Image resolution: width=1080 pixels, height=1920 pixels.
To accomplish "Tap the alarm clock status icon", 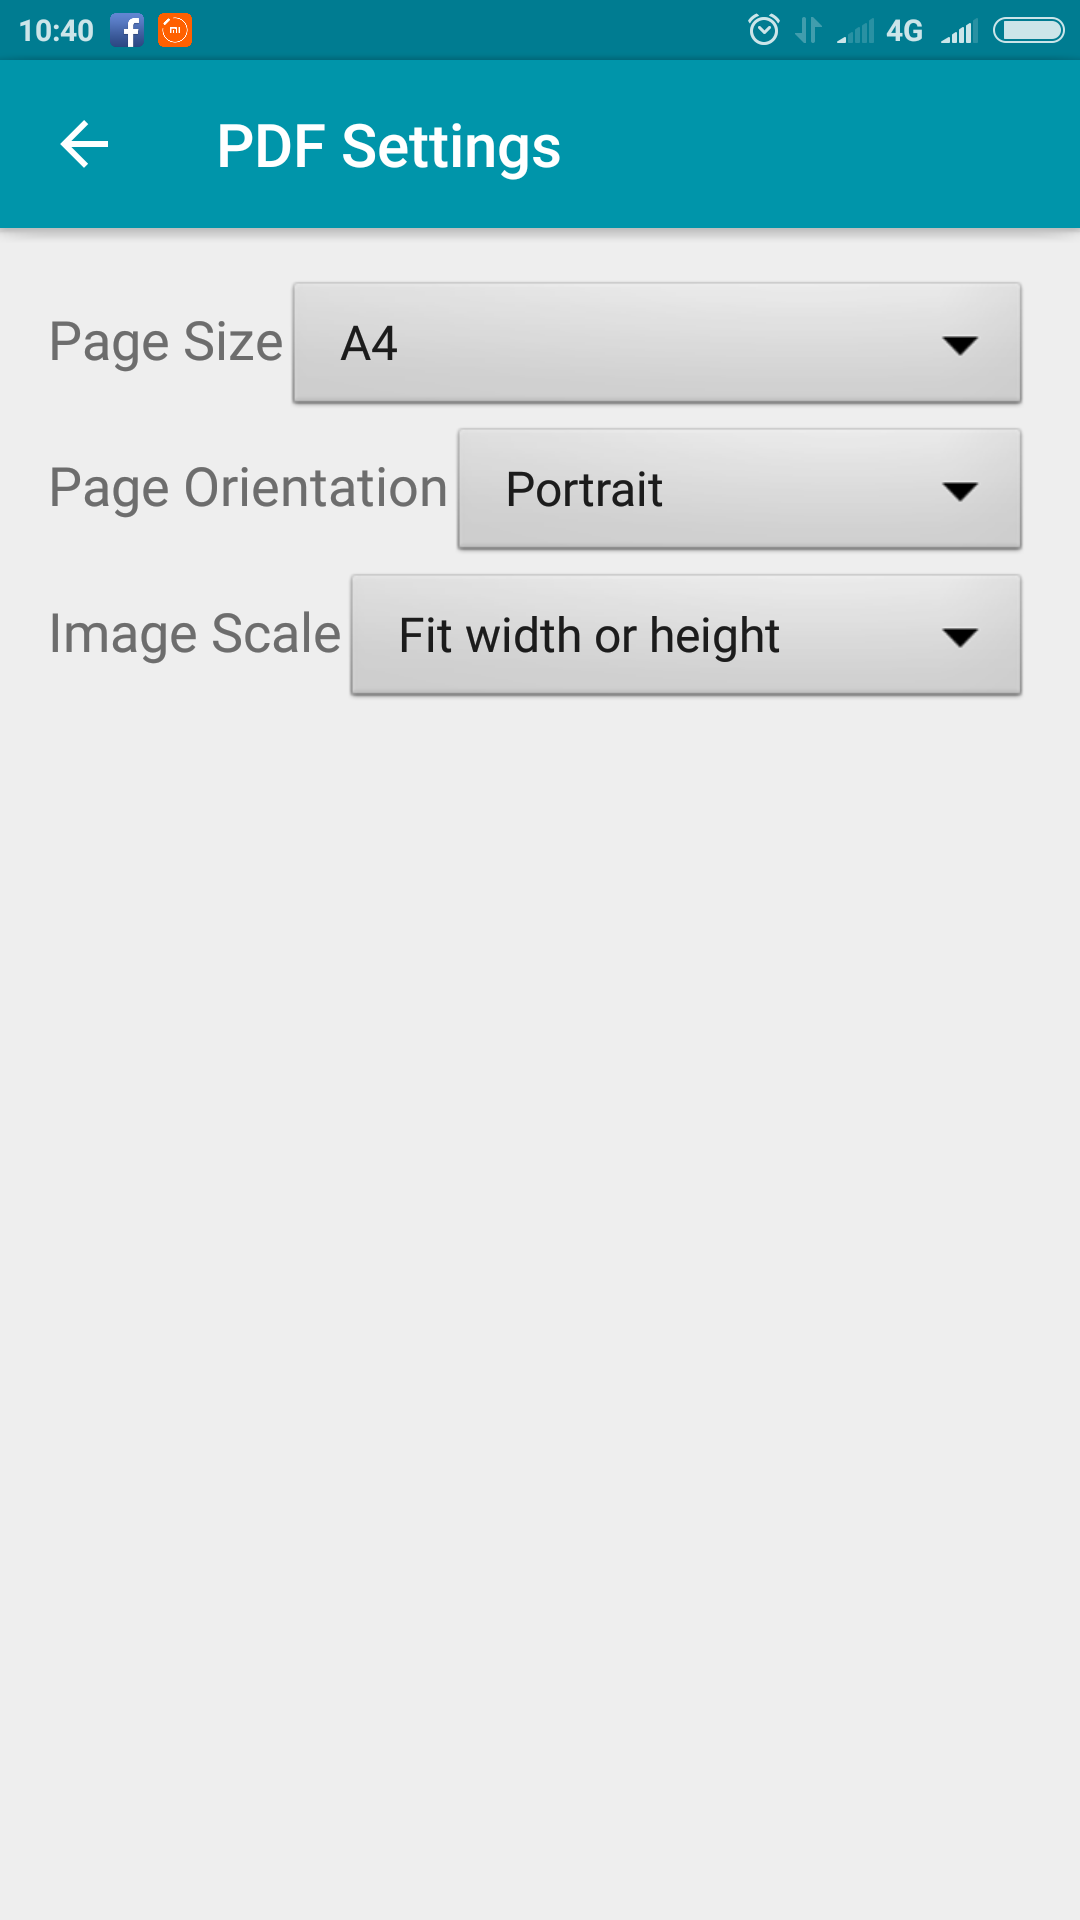I will click(x=764, y=30).
